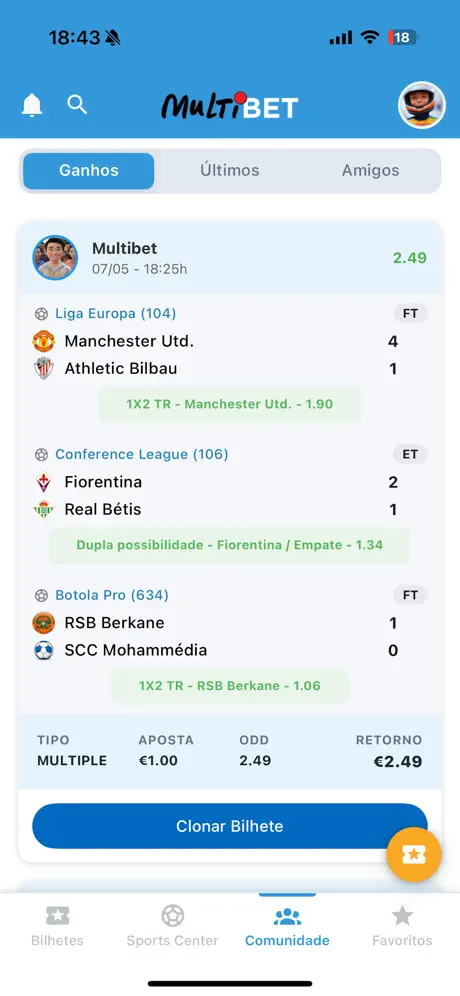Open the profile avatar with helmet
Image resolution: width=460 pixels, height=996 pixels.
coord(421,105)
